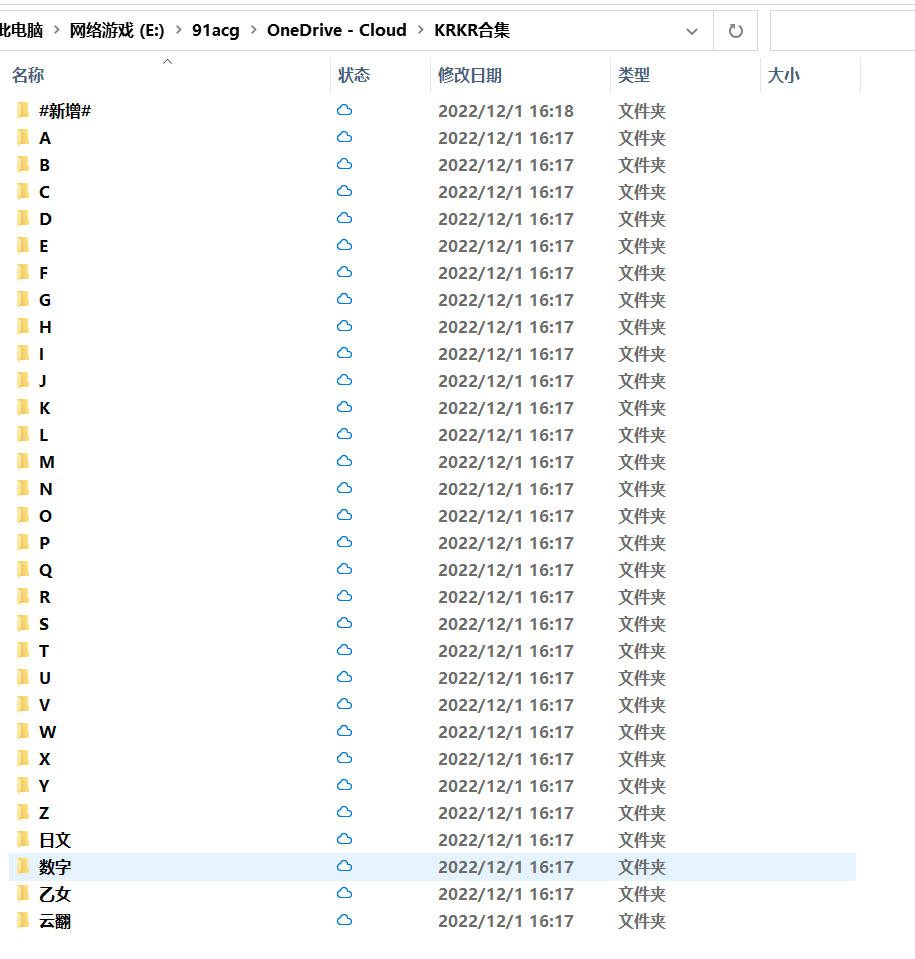Select the folder icon for M
915x959 pixels.
pos(23,462)
